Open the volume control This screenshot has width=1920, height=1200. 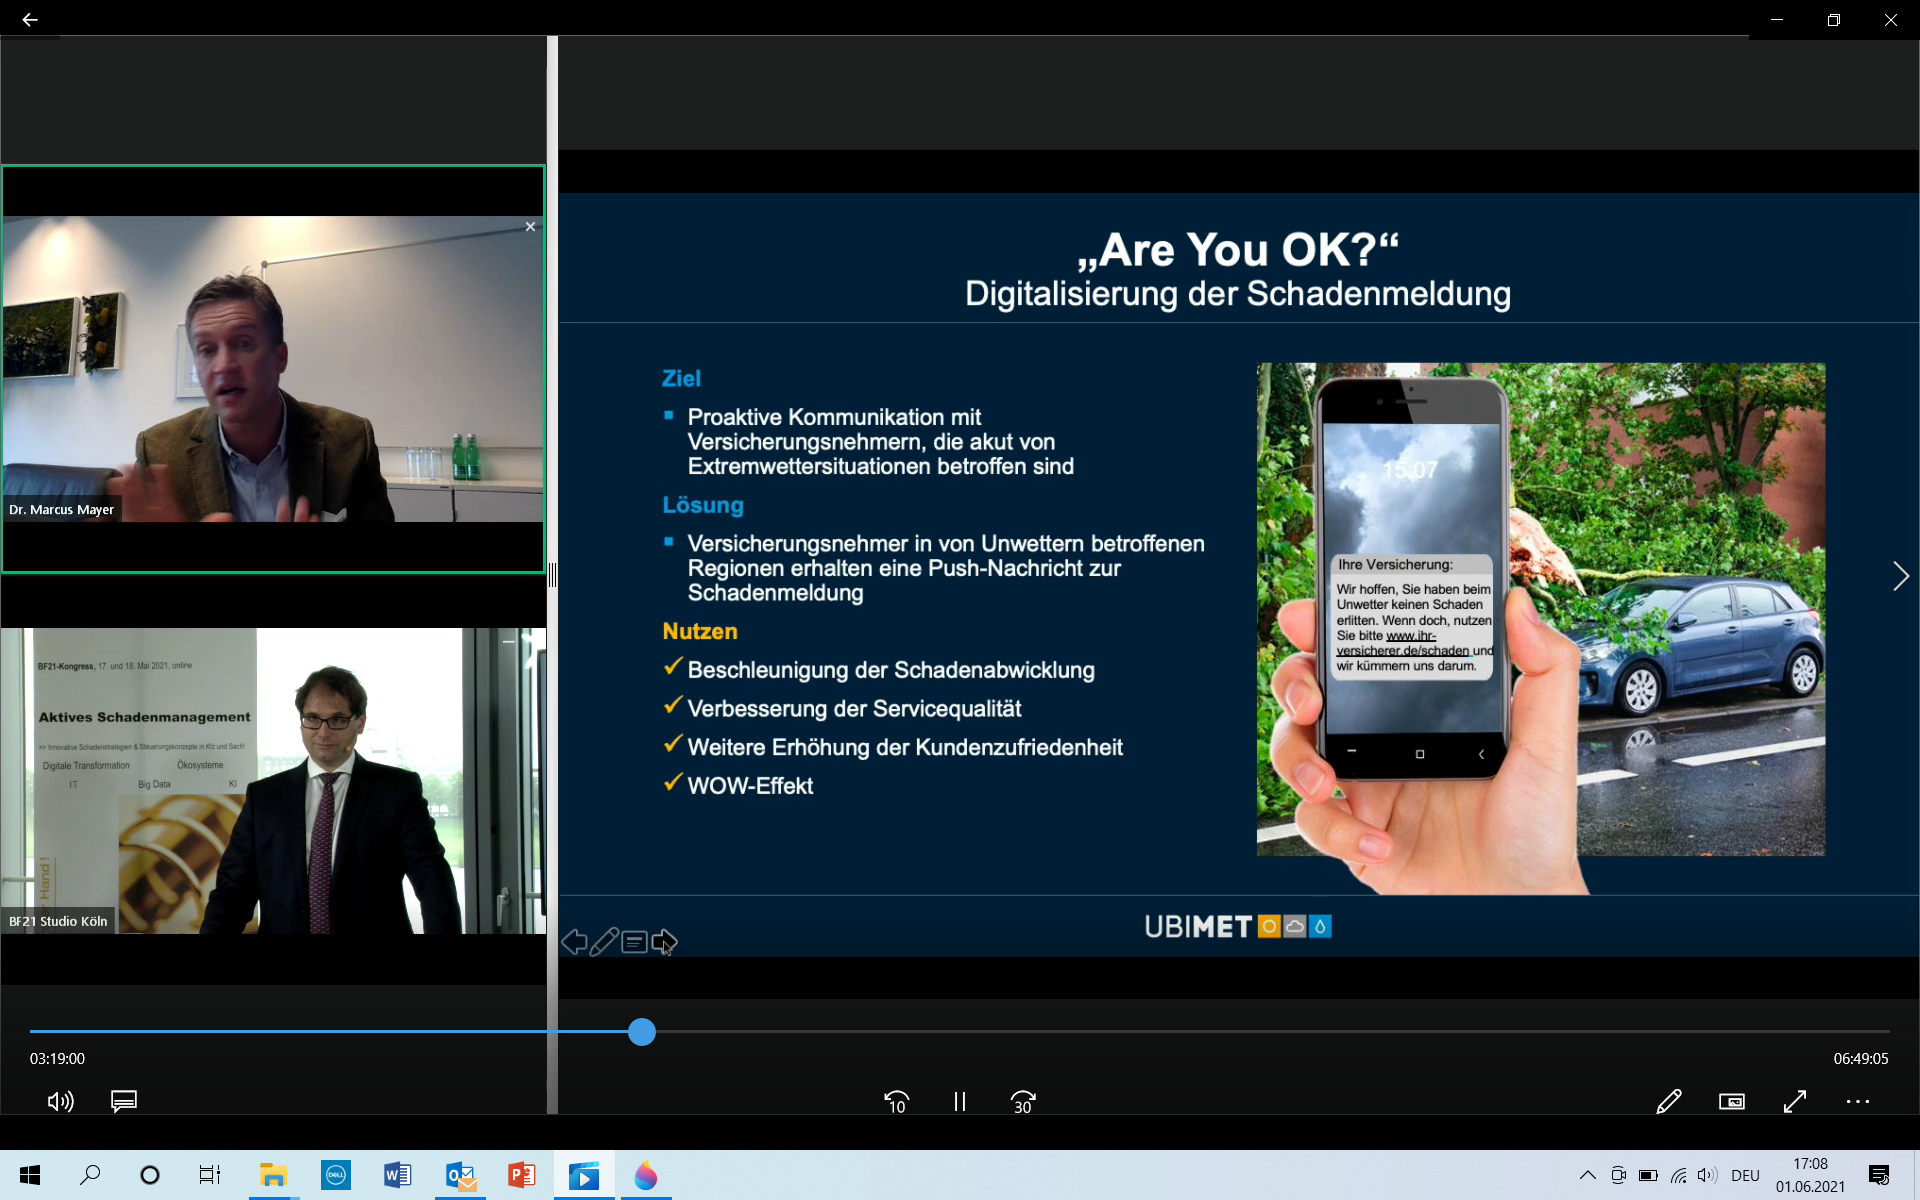(x=60, y=1101)
